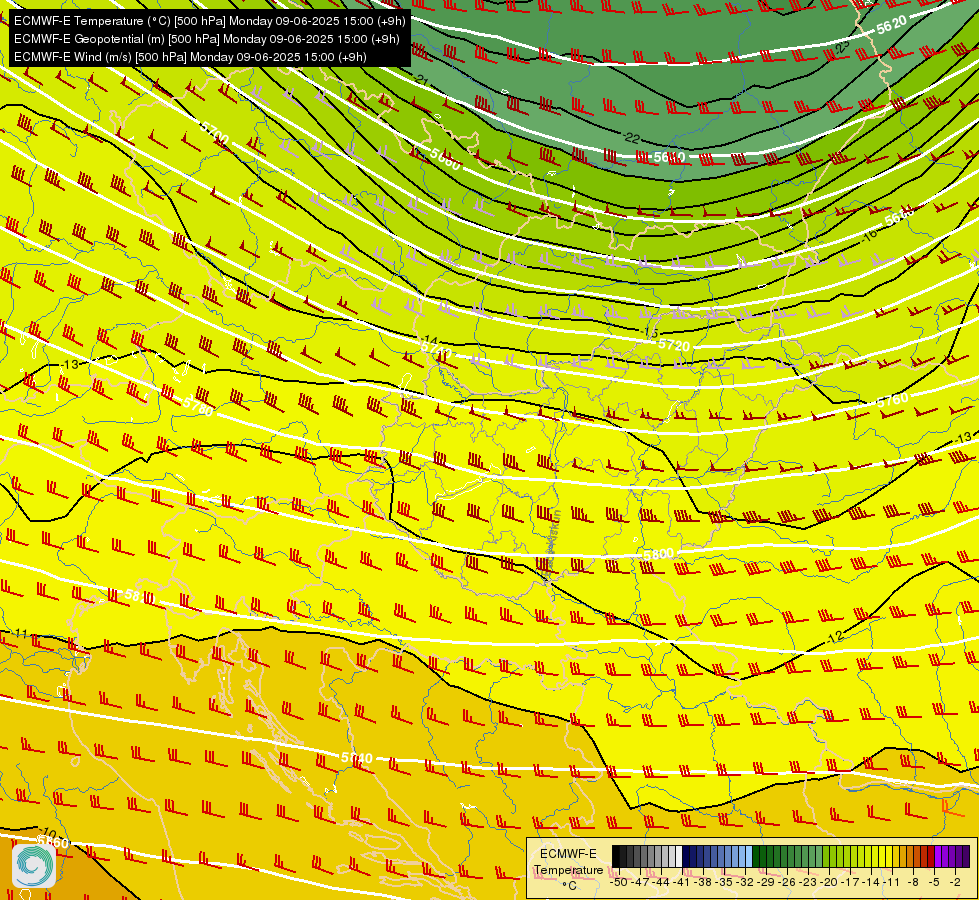Click legend tick label -29
The image size is (979, 900).
click(x=766, y=882)
